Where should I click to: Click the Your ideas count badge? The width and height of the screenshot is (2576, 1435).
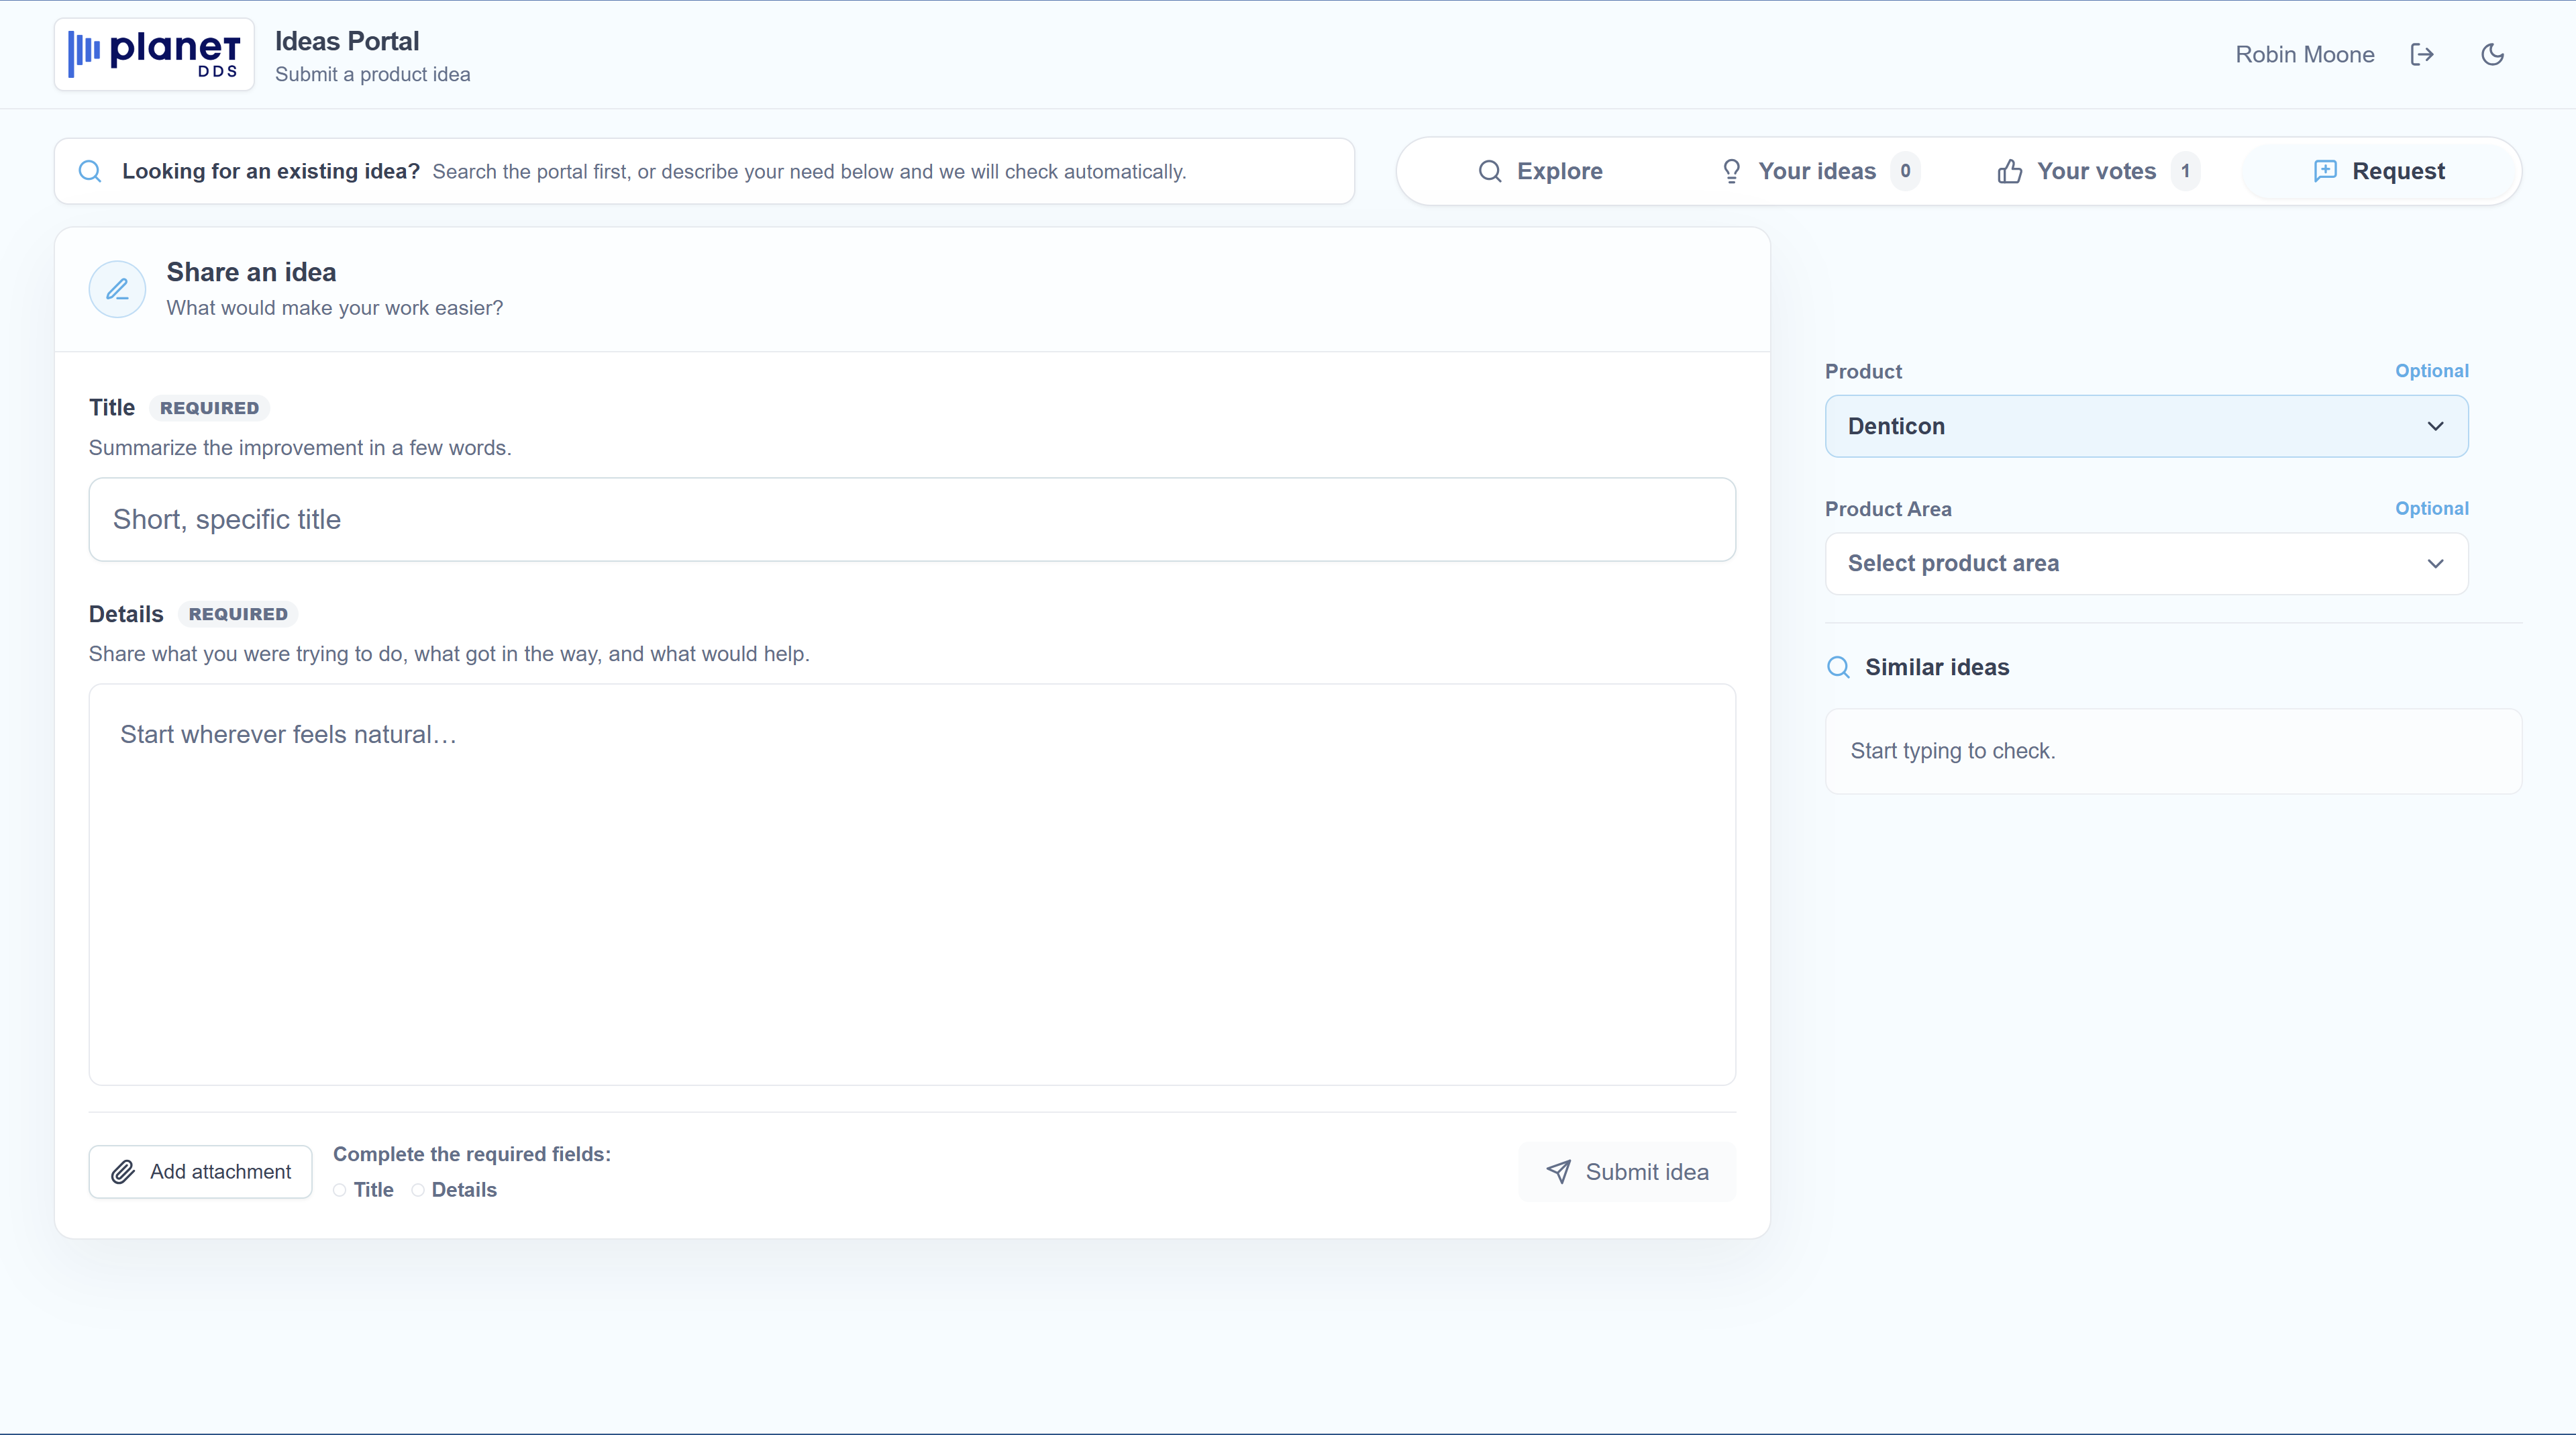tap(1905, 171)
